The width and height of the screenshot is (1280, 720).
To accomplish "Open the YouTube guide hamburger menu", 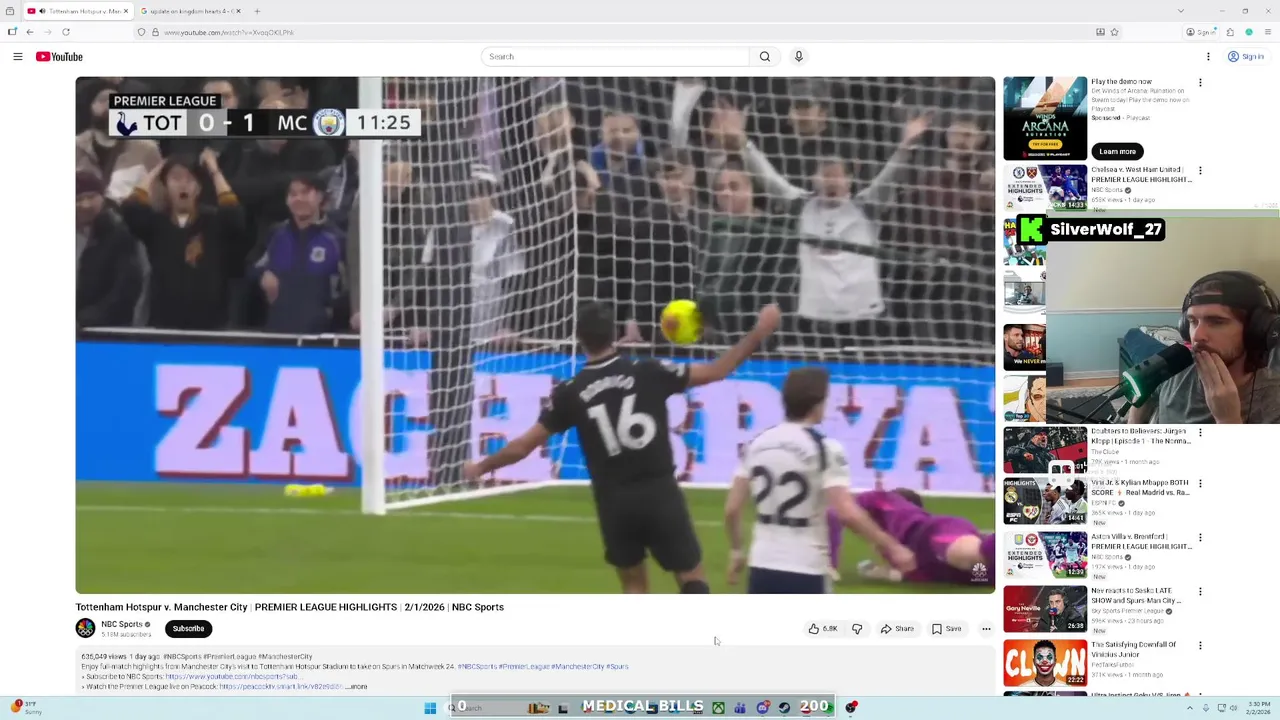I will tap(18, 57).
